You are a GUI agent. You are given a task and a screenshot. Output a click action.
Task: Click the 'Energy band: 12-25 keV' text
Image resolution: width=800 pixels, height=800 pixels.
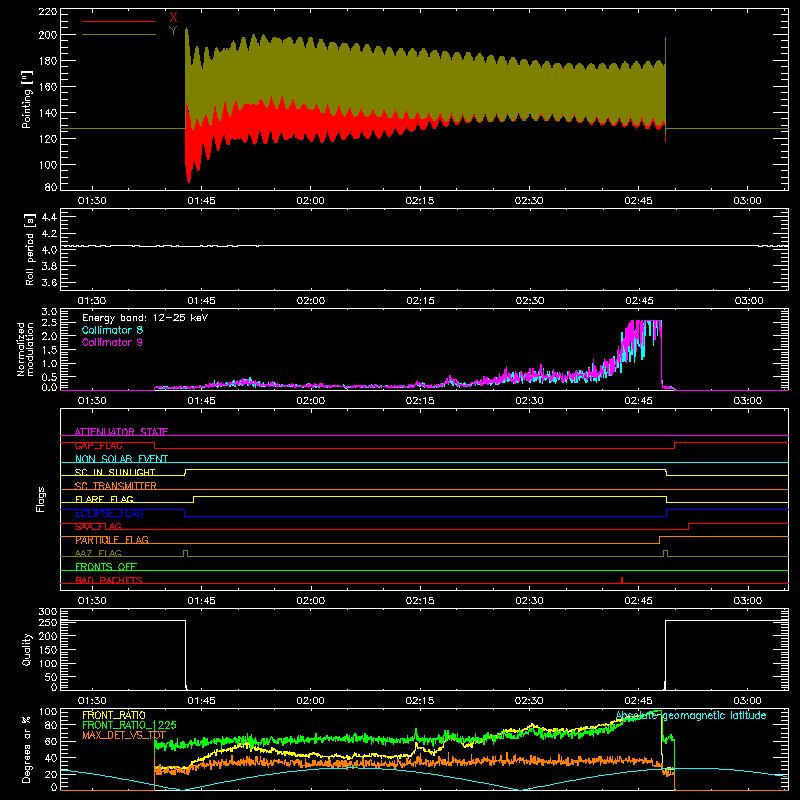point(145,318)
